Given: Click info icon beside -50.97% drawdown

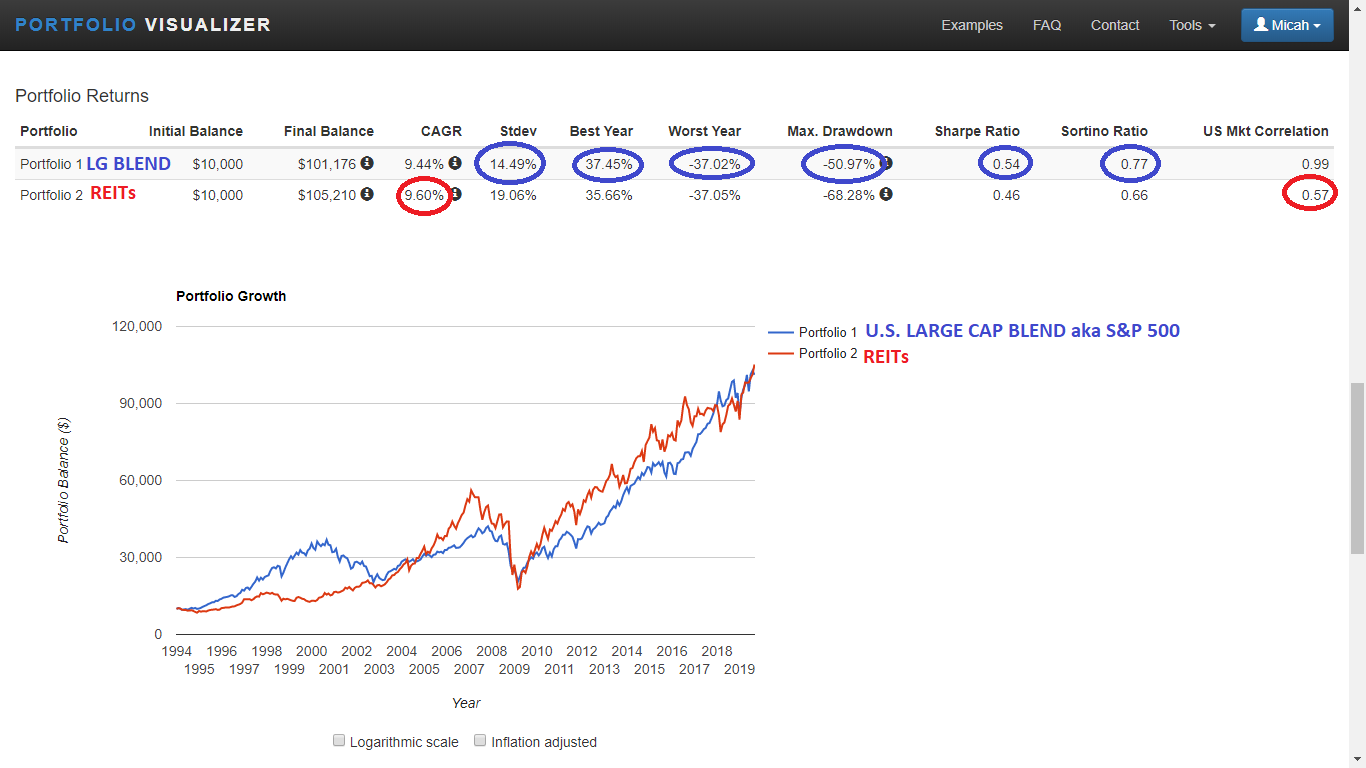Looking at the screenshot, I should tap(886, 163).
